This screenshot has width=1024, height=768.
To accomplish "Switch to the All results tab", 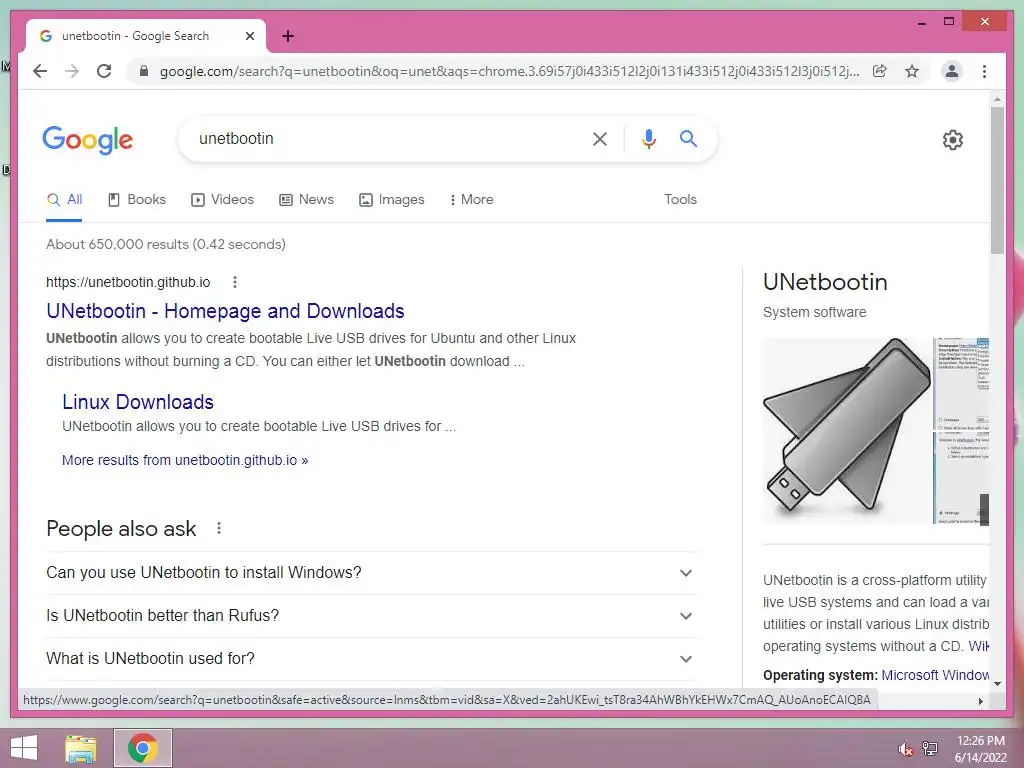I will [65, 200].
